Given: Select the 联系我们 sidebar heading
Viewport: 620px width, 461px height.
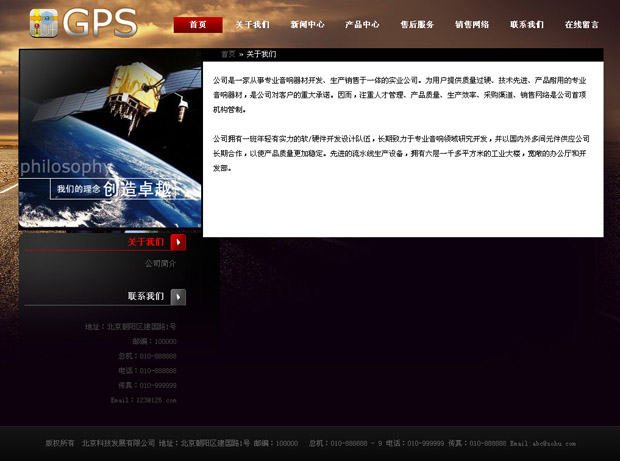Looking at the screenshot, I should click(x=145, y=296).
